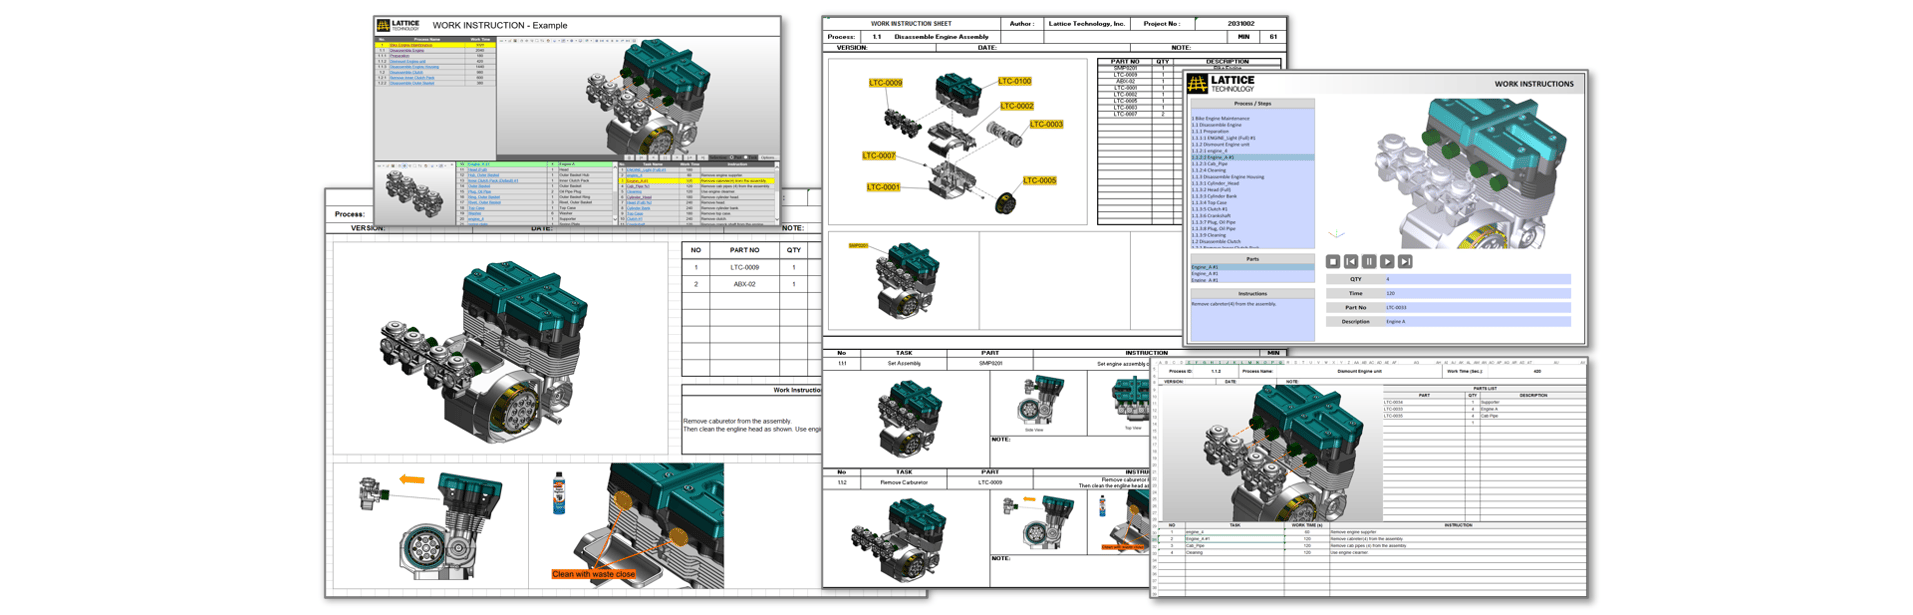The height and width of the screenshot is (615, 1913).
Task: Click the skip-to-previous step button
Action: tap(1350, 261)
